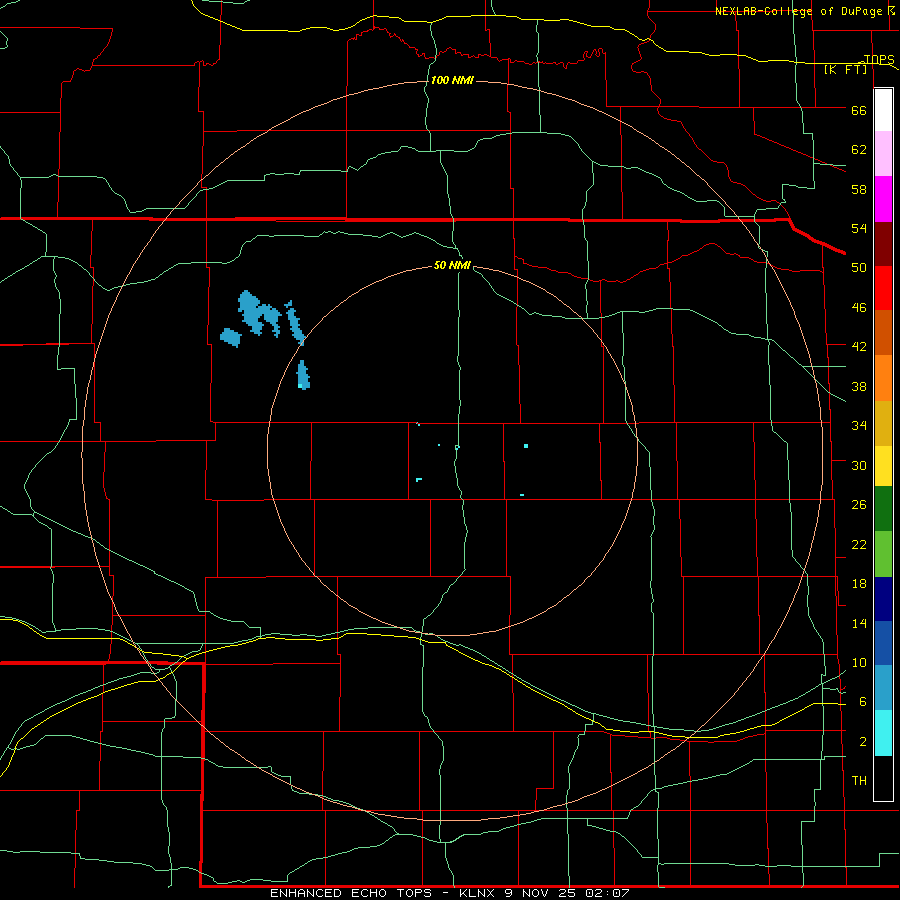The height and width of the screenshot is (900, 900).
Task: Select the bright red legend swatch
Action: click(x=883, y=288)
